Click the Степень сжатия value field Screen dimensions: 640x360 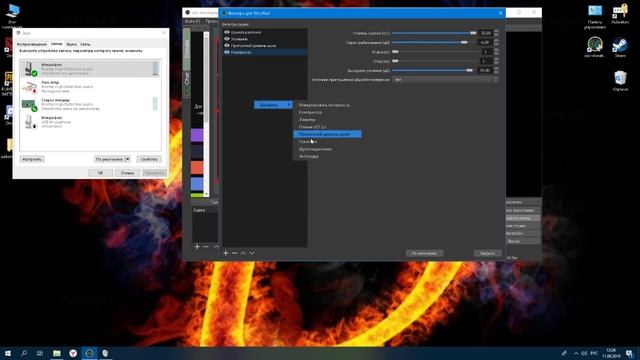(x=486, y=33)
